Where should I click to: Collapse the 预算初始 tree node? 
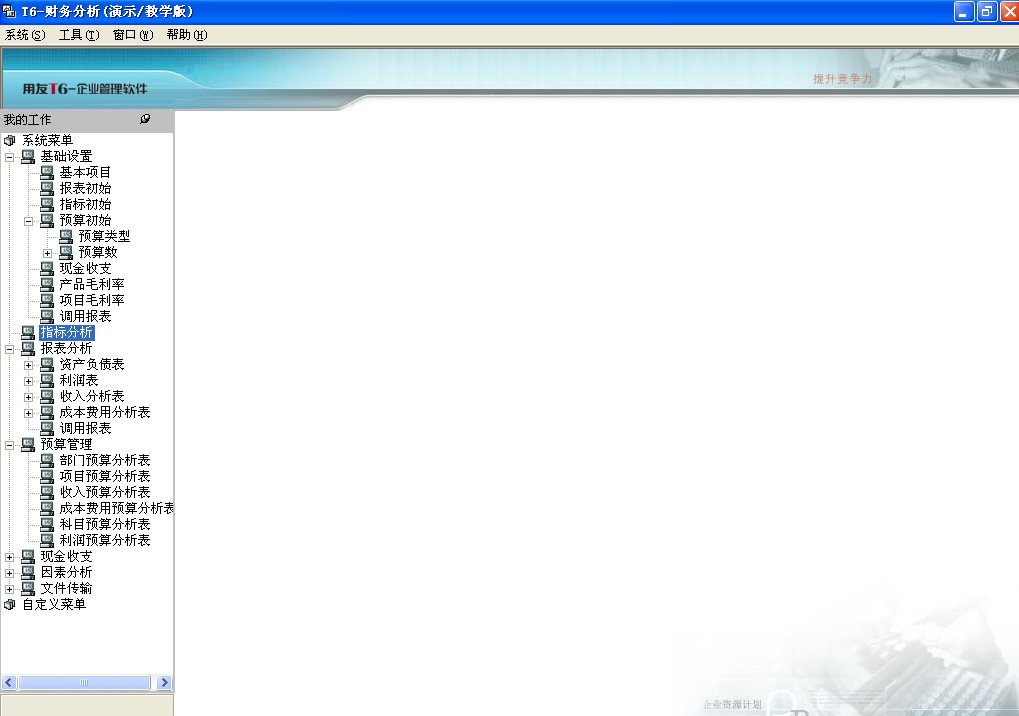[29, 222]
